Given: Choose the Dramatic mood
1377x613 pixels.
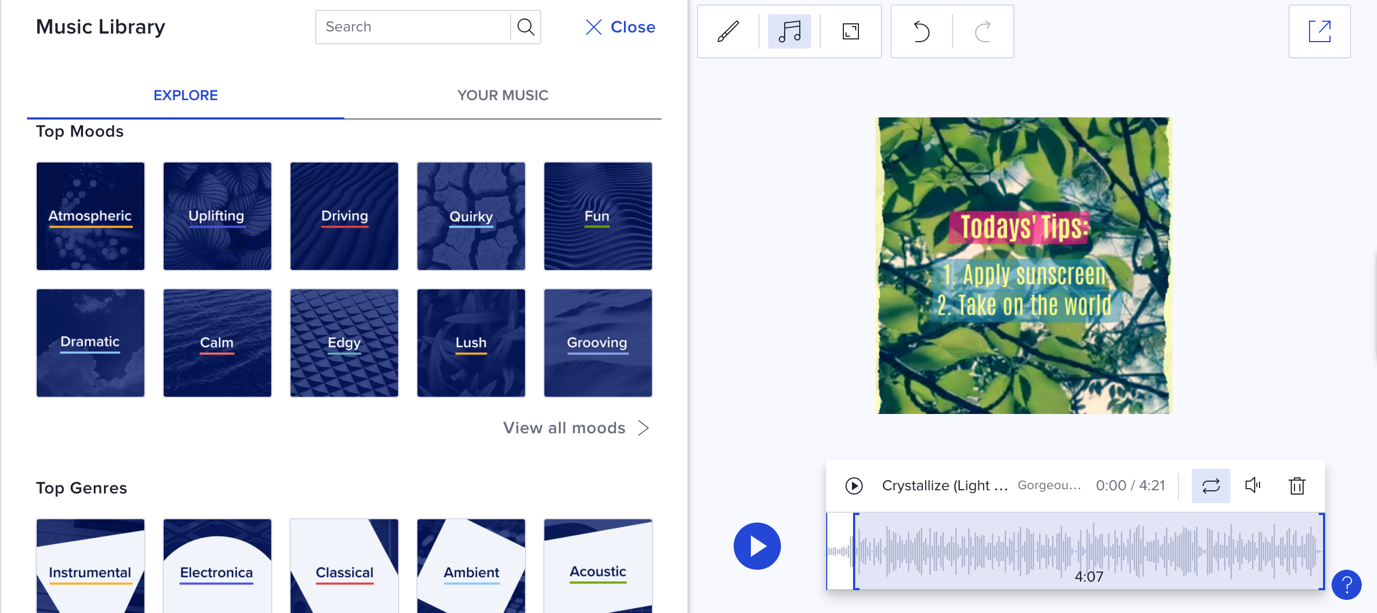Looking at the screenshot, I should pyautogui.click(x=90, y=343).
